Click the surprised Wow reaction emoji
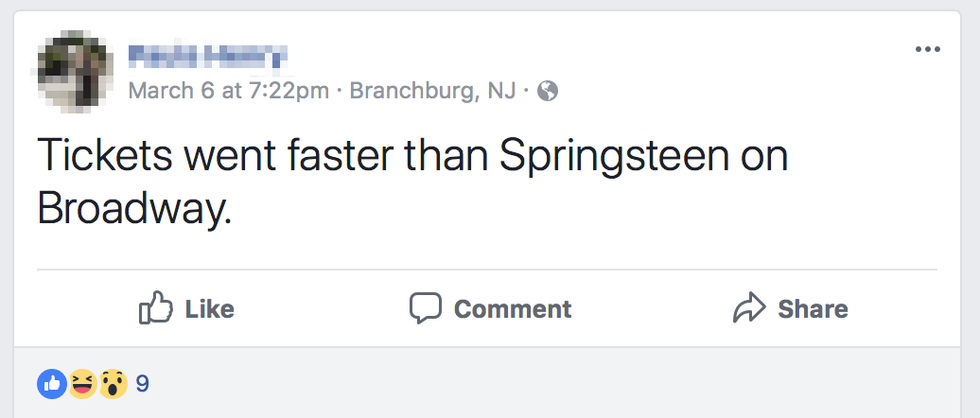This screenshot has width=980, height=418. [112, 382]
